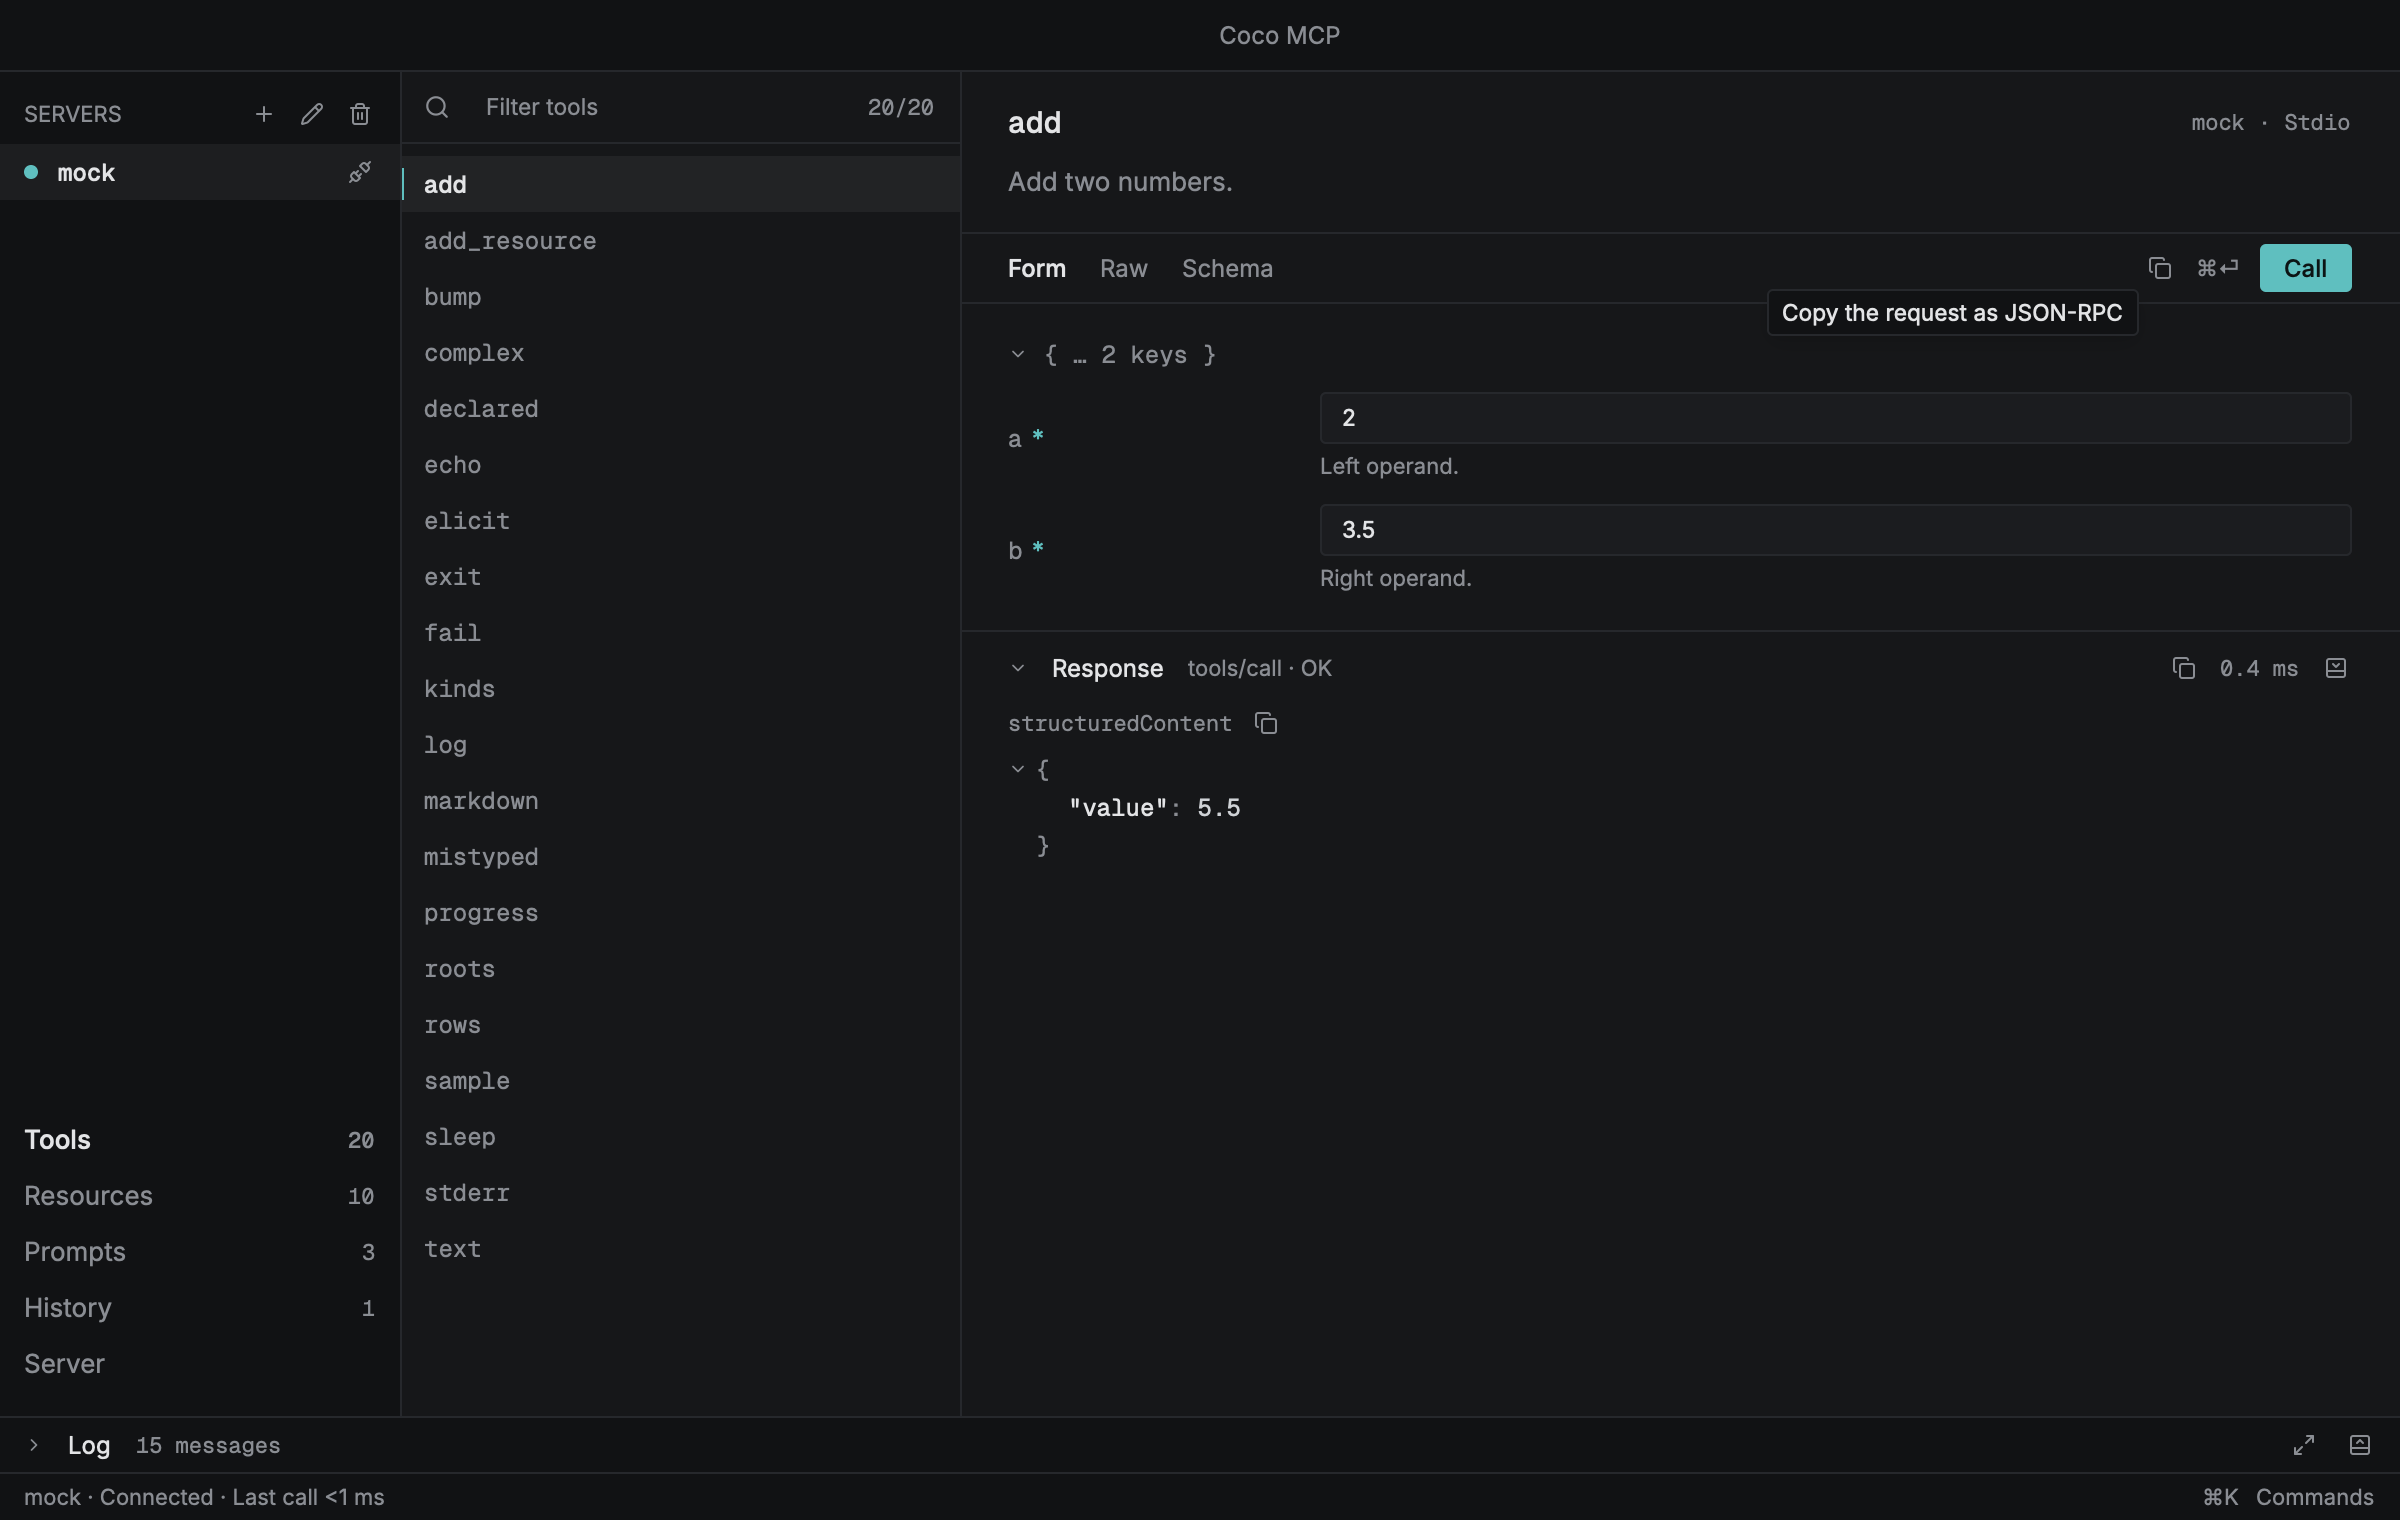
Task: Collapse the structuredContent JSON brace chevron
Action: [1018, 769]
